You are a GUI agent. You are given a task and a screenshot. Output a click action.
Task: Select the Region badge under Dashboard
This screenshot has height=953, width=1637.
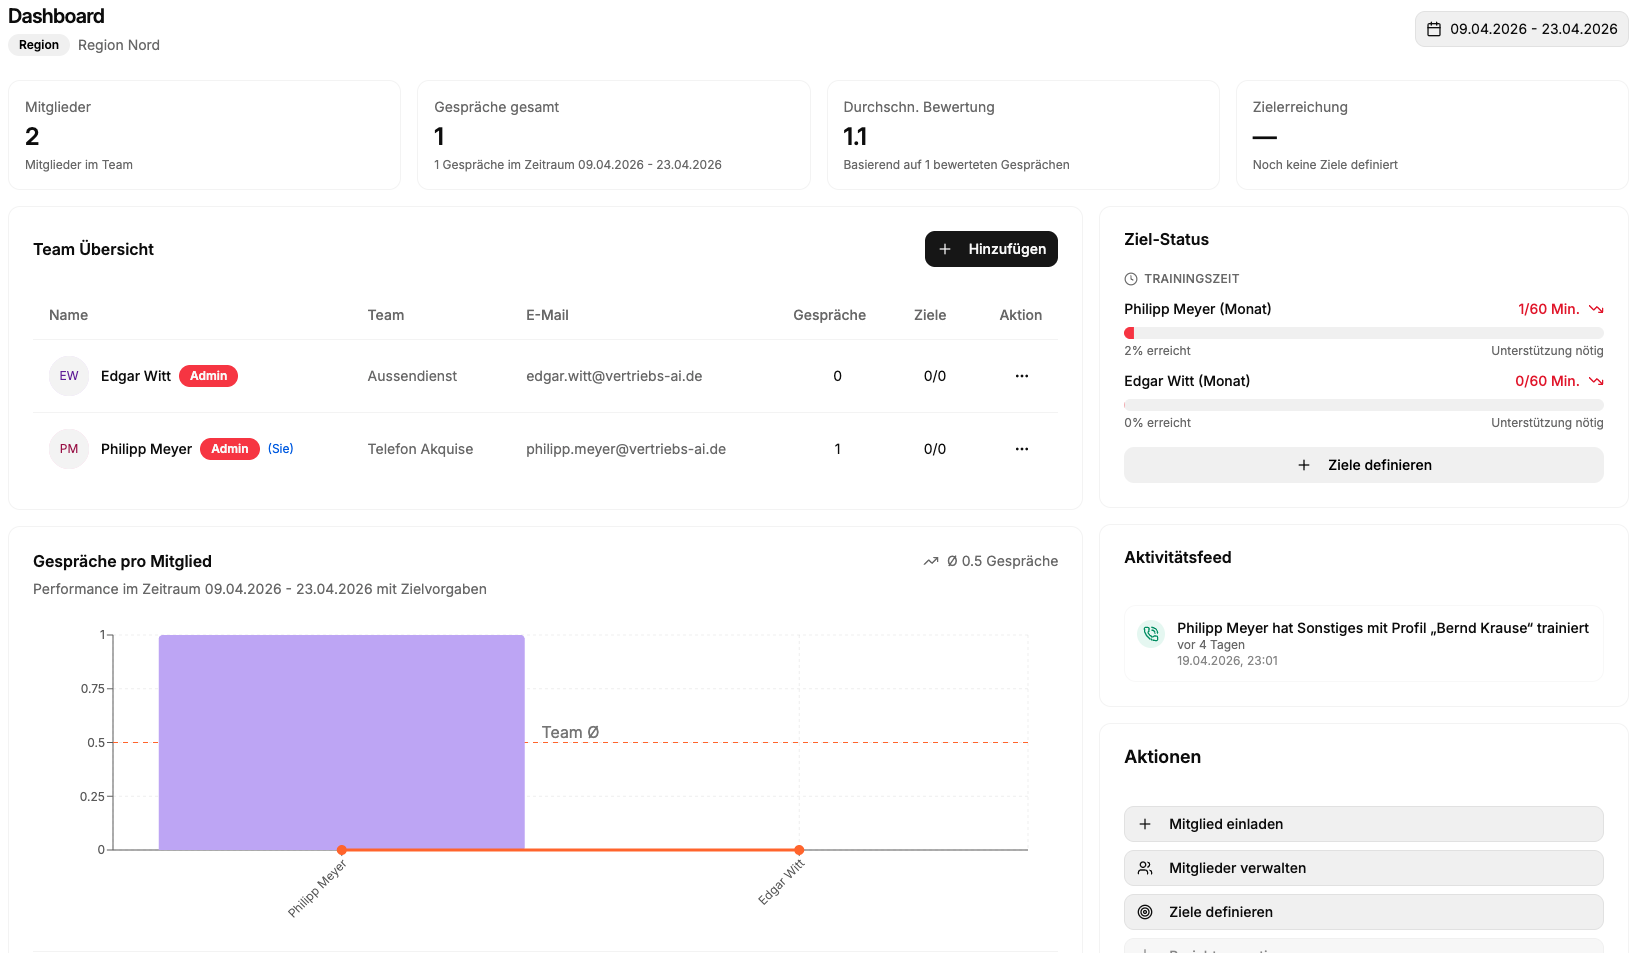[38, 45]
